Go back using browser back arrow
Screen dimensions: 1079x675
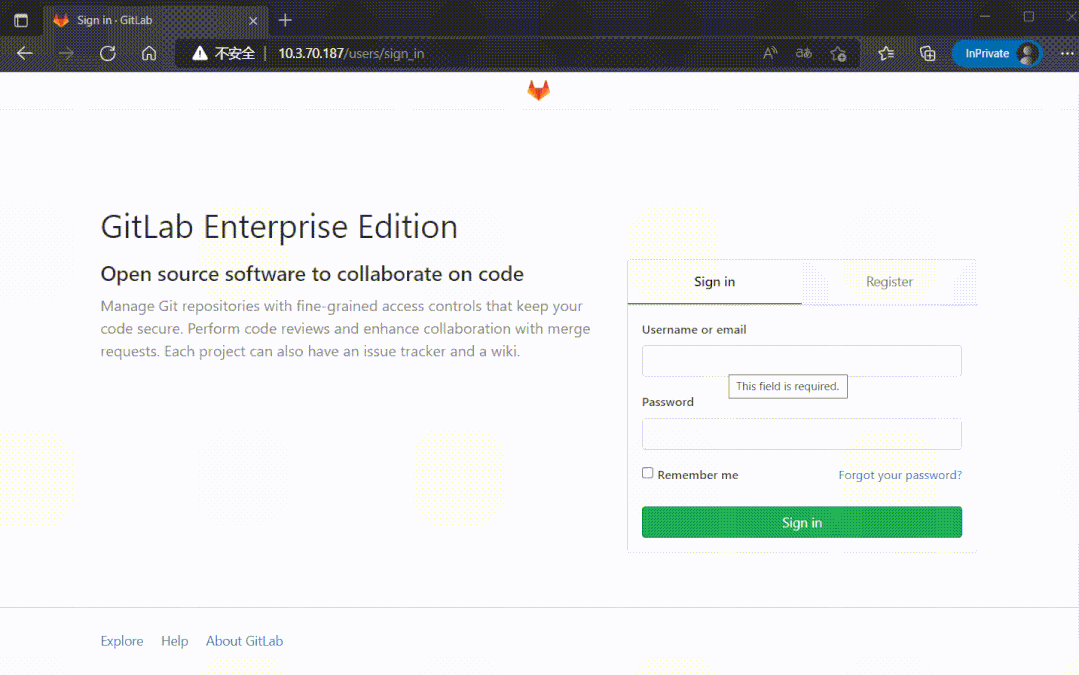(x=25, y=54)
